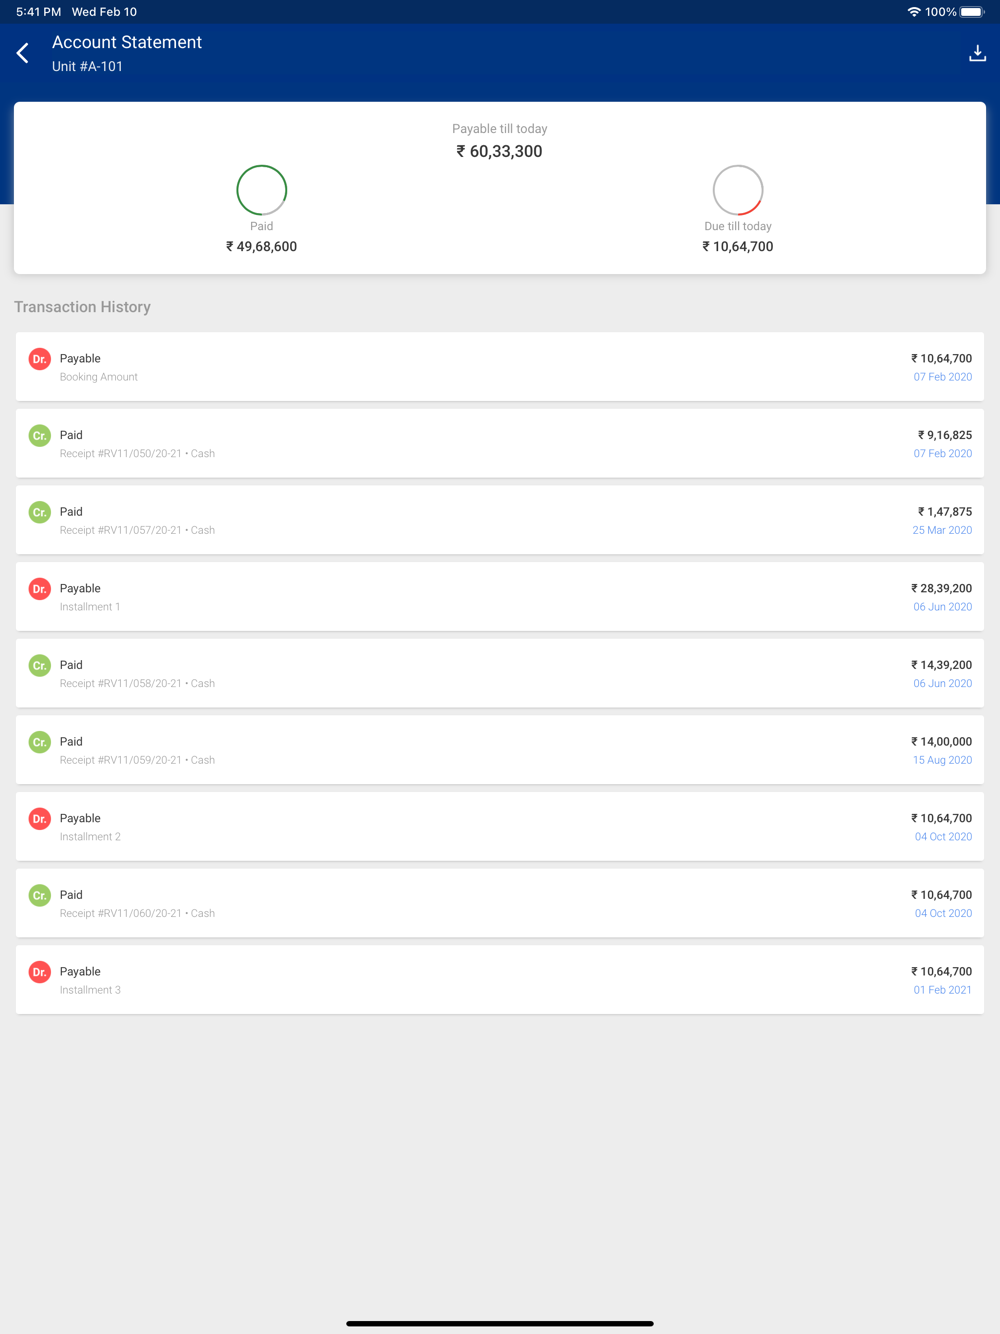Image resolution: width=1000 pixels, height=1334 pixels.
Task: Select 'Installment 1' subtitle
Action: 90,607
